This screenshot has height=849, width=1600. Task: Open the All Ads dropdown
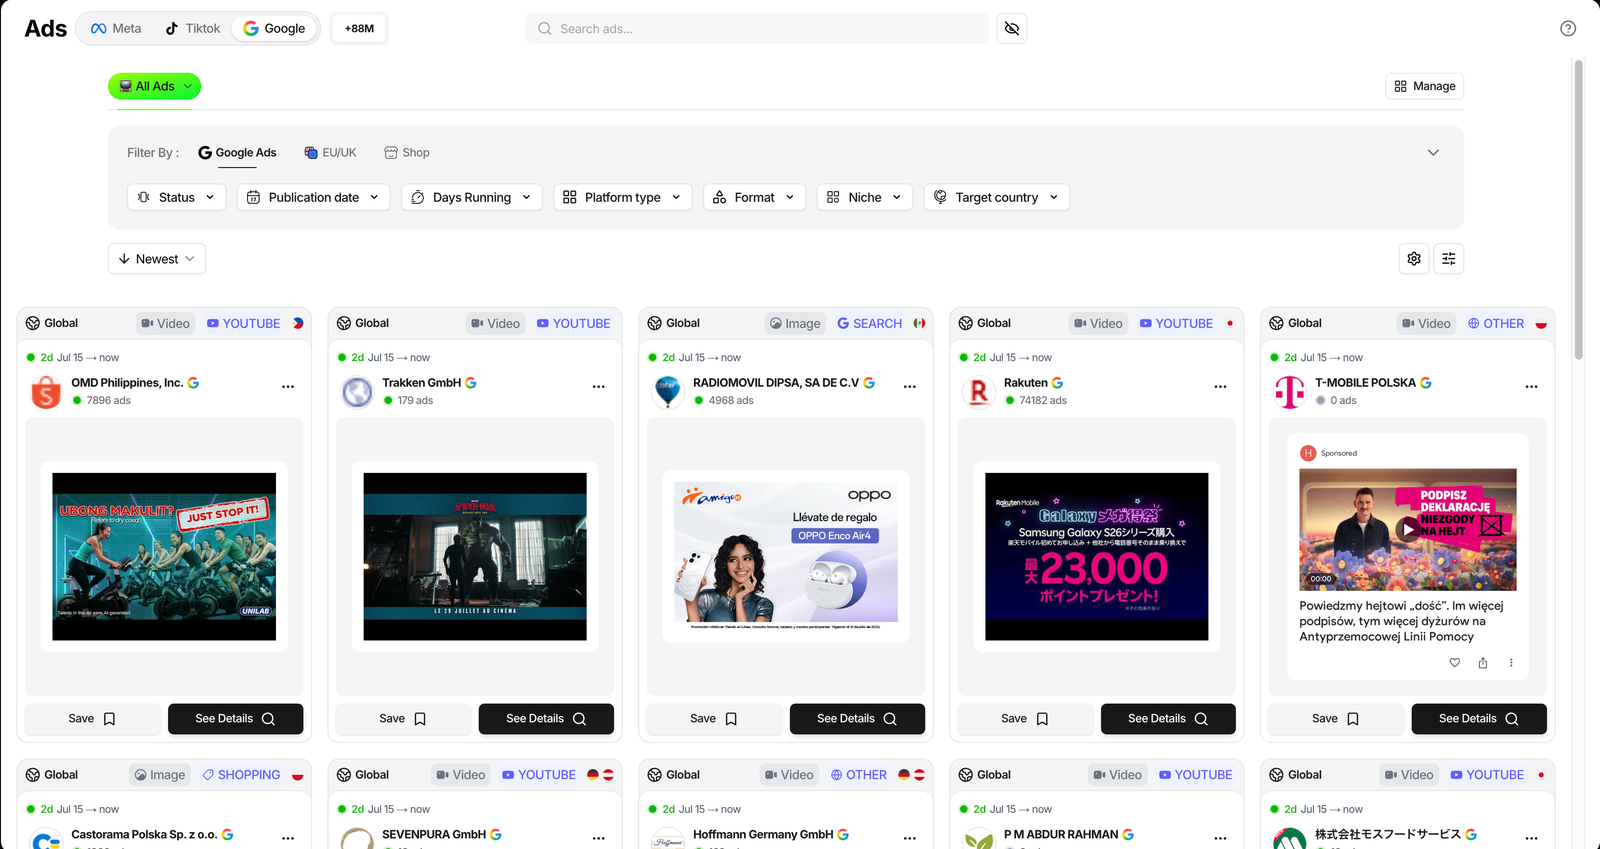point(155,86)
